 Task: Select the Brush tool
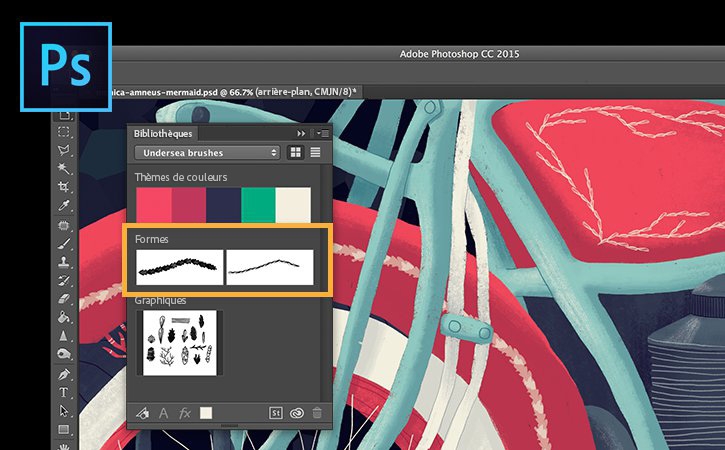pyautogui.click(x=64, y=244)
